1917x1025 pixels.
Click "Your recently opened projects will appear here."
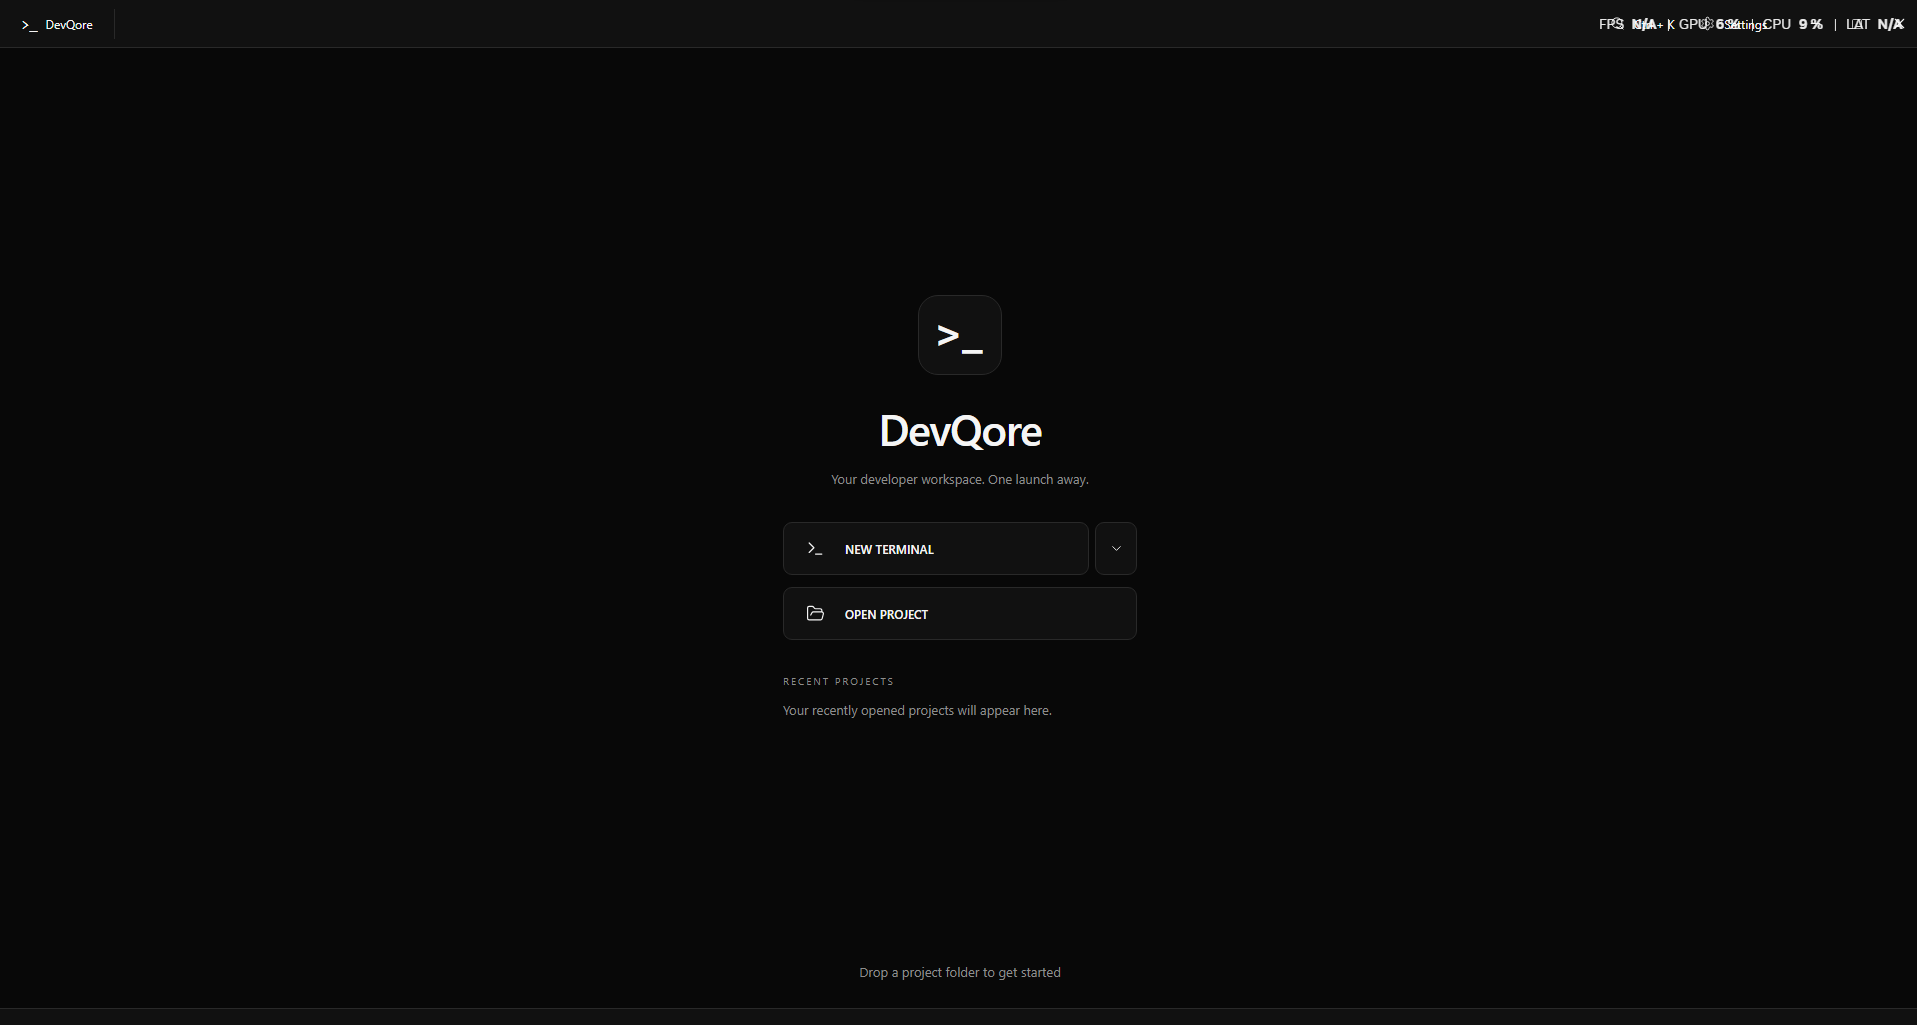(917, 710)
